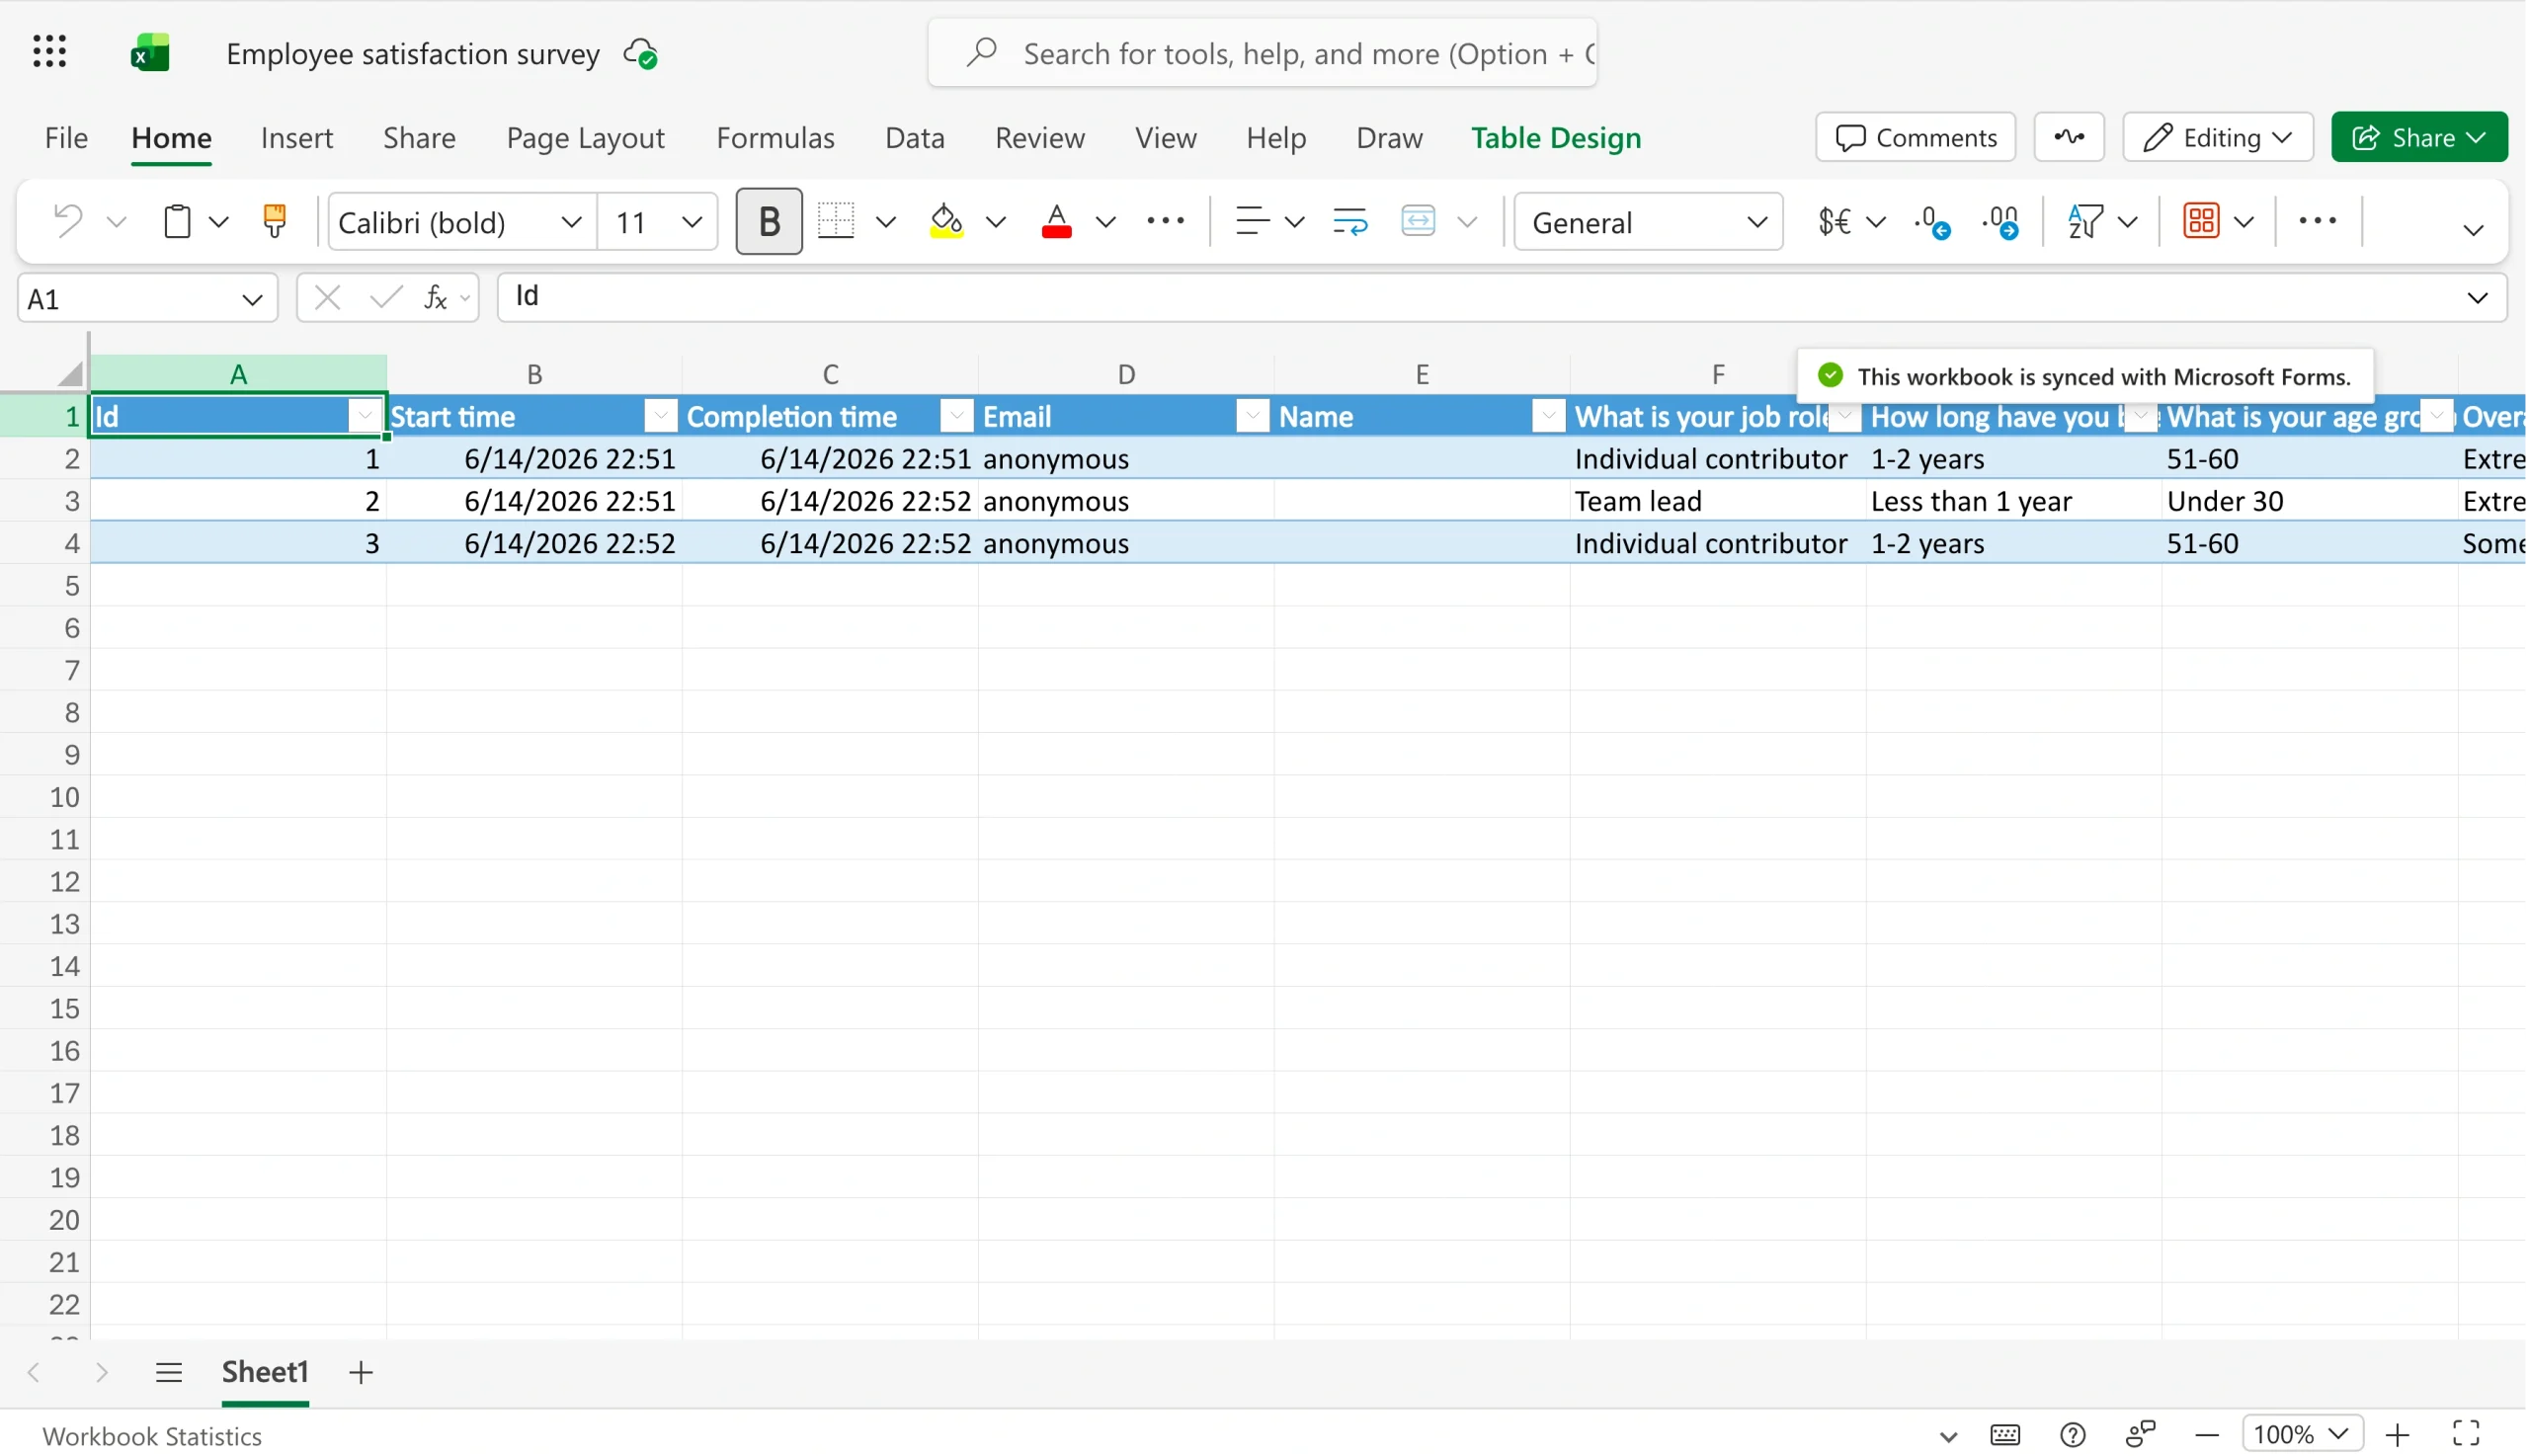Screen dimensions: 2529x1456
Task: Check the cloud save status icon
Action: 640,54
